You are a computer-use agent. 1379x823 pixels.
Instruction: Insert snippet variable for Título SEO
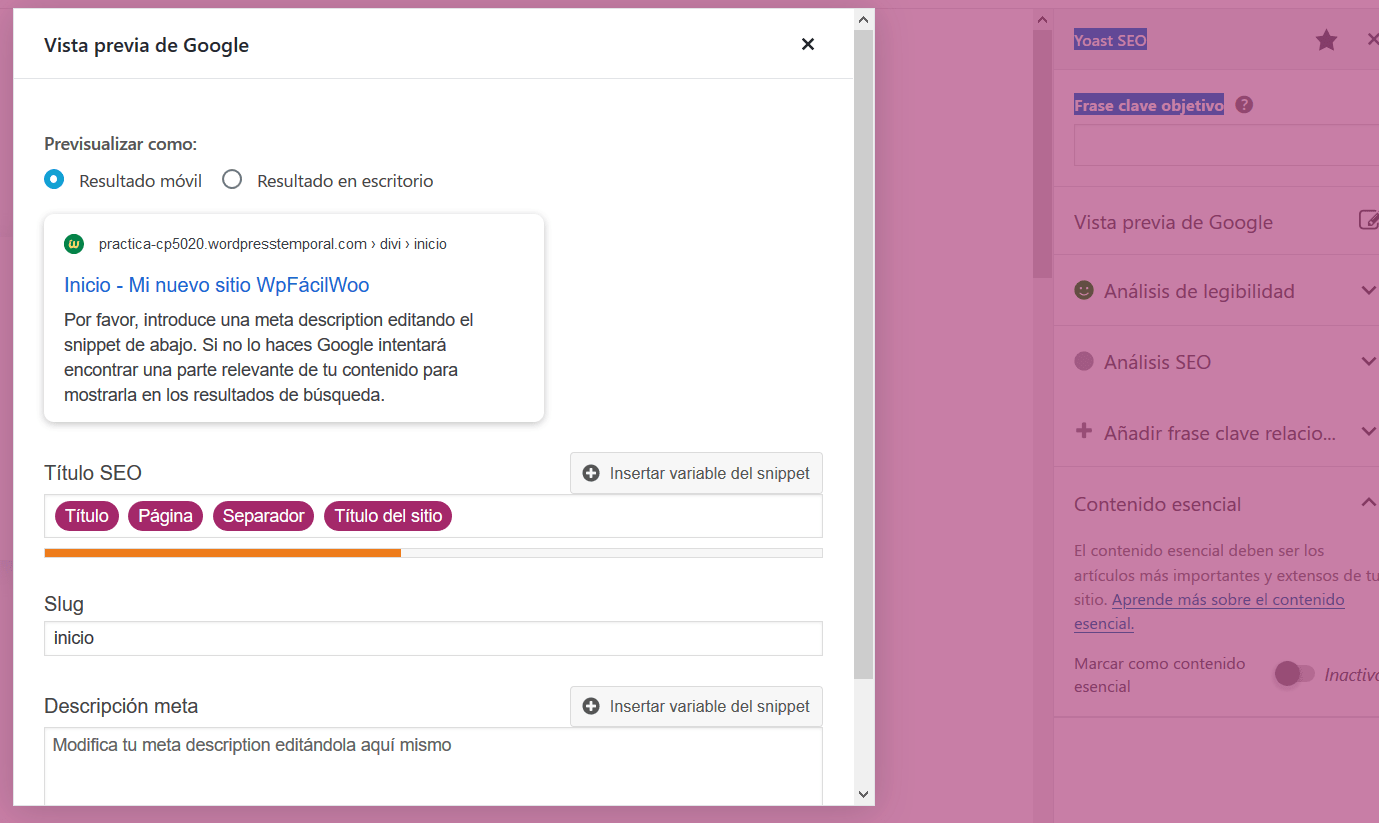click(696, 473)
